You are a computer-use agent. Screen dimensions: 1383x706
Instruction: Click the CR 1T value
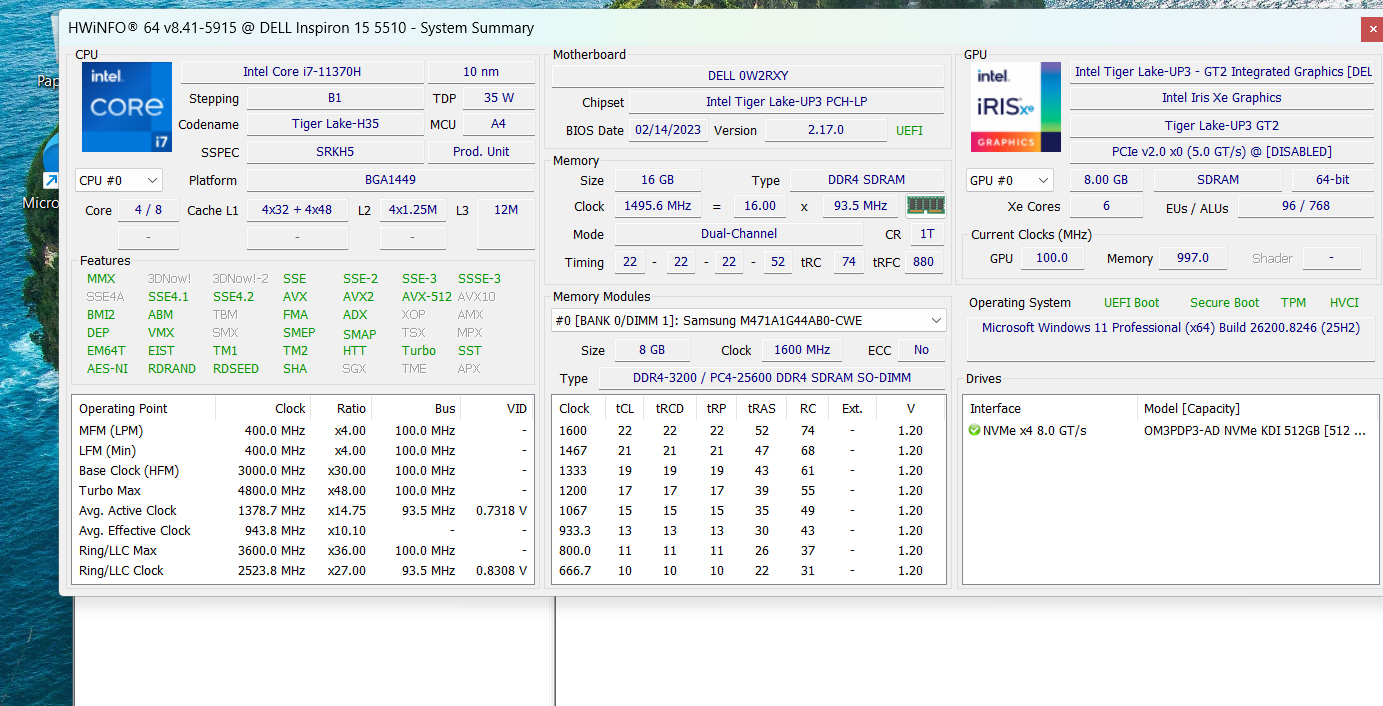tap(927, 234)
